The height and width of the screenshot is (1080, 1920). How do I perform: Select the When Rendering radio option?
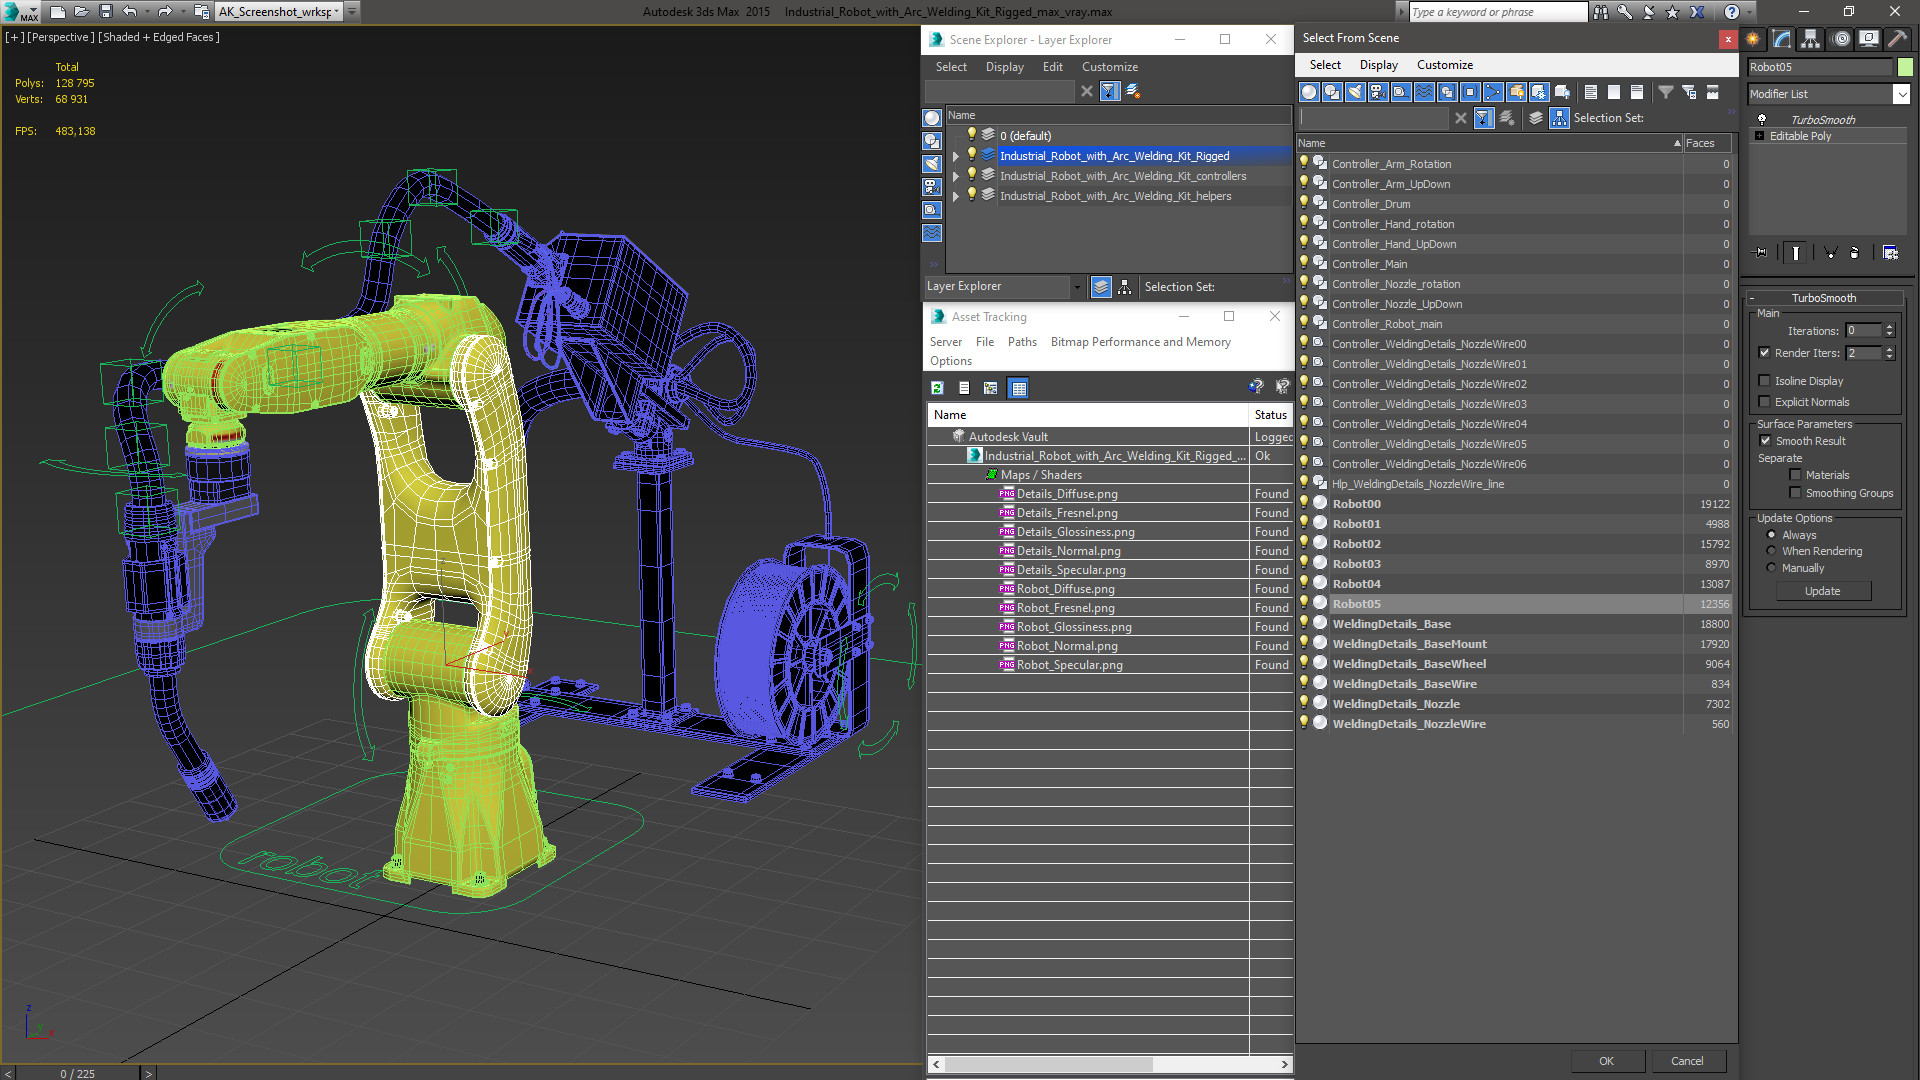pyautogui.click(x=1771, y=551)
